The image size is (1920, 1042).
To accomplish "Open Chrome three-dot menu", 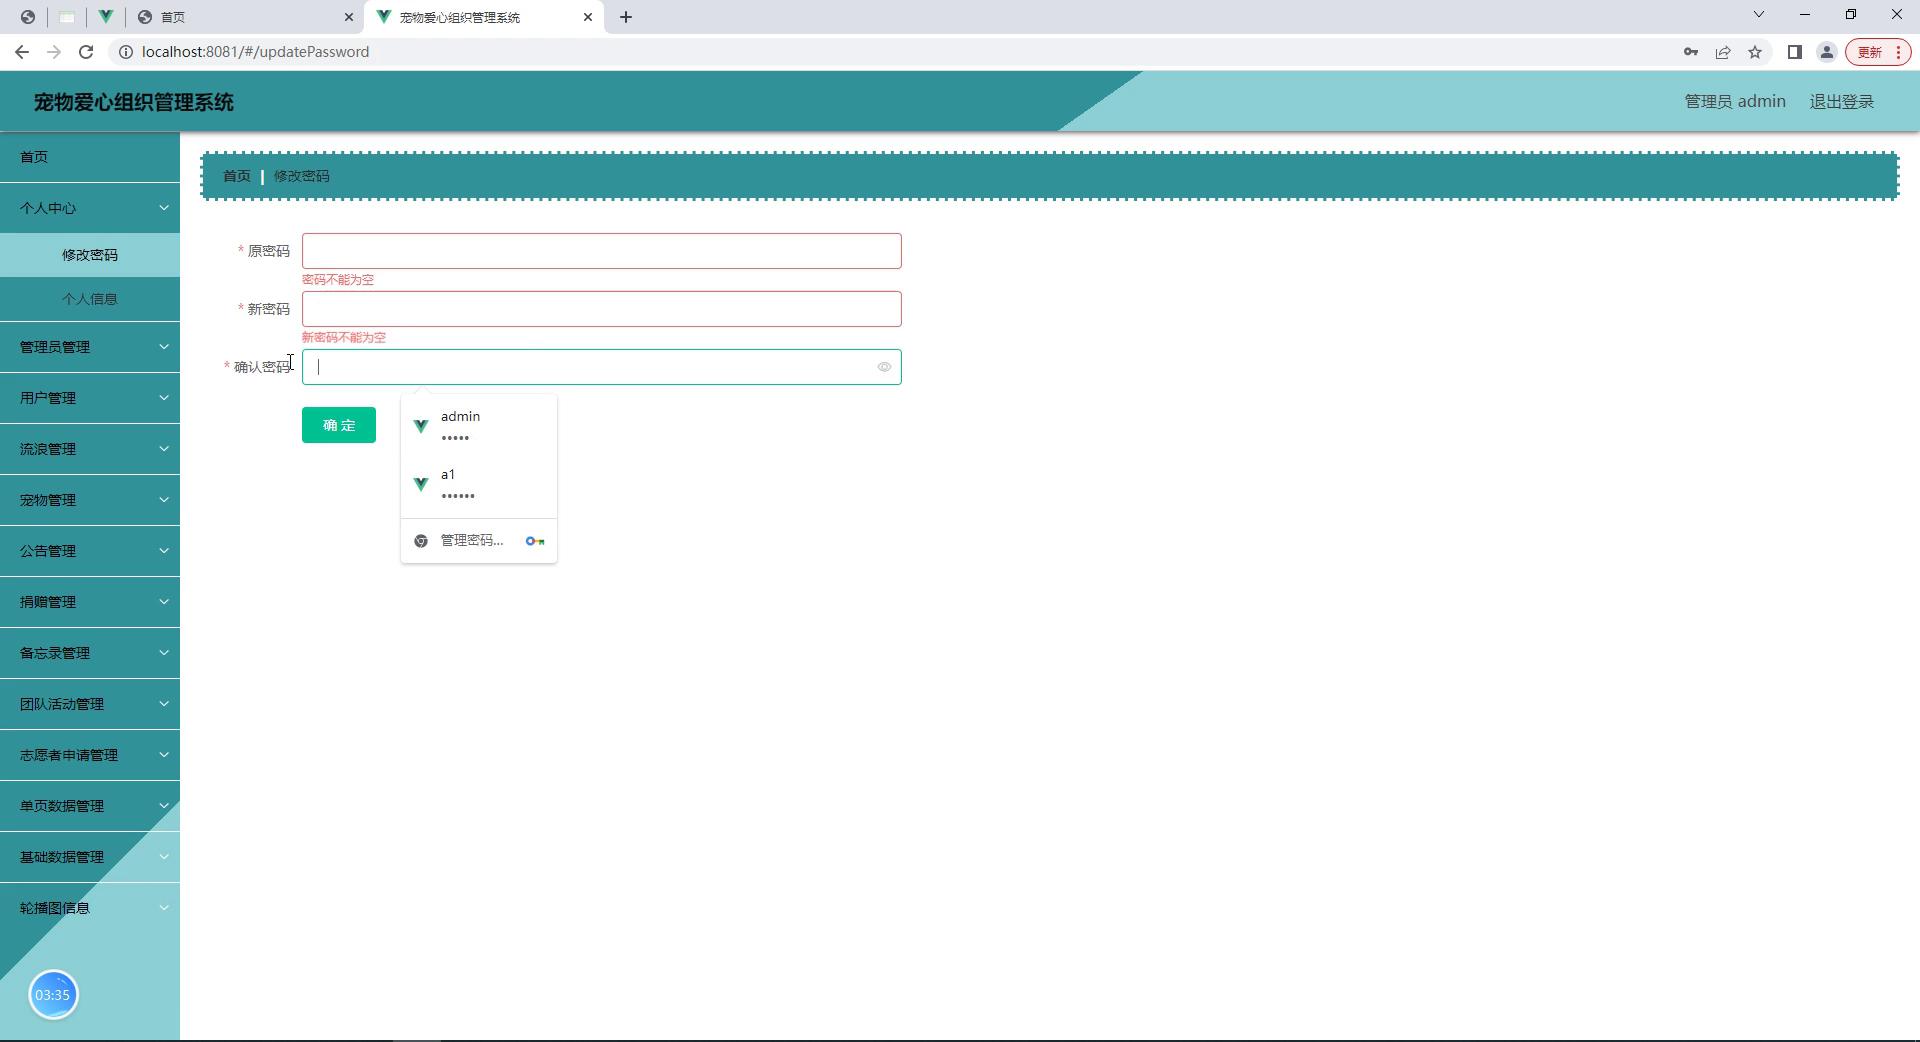I will [x=1898, y=52].
